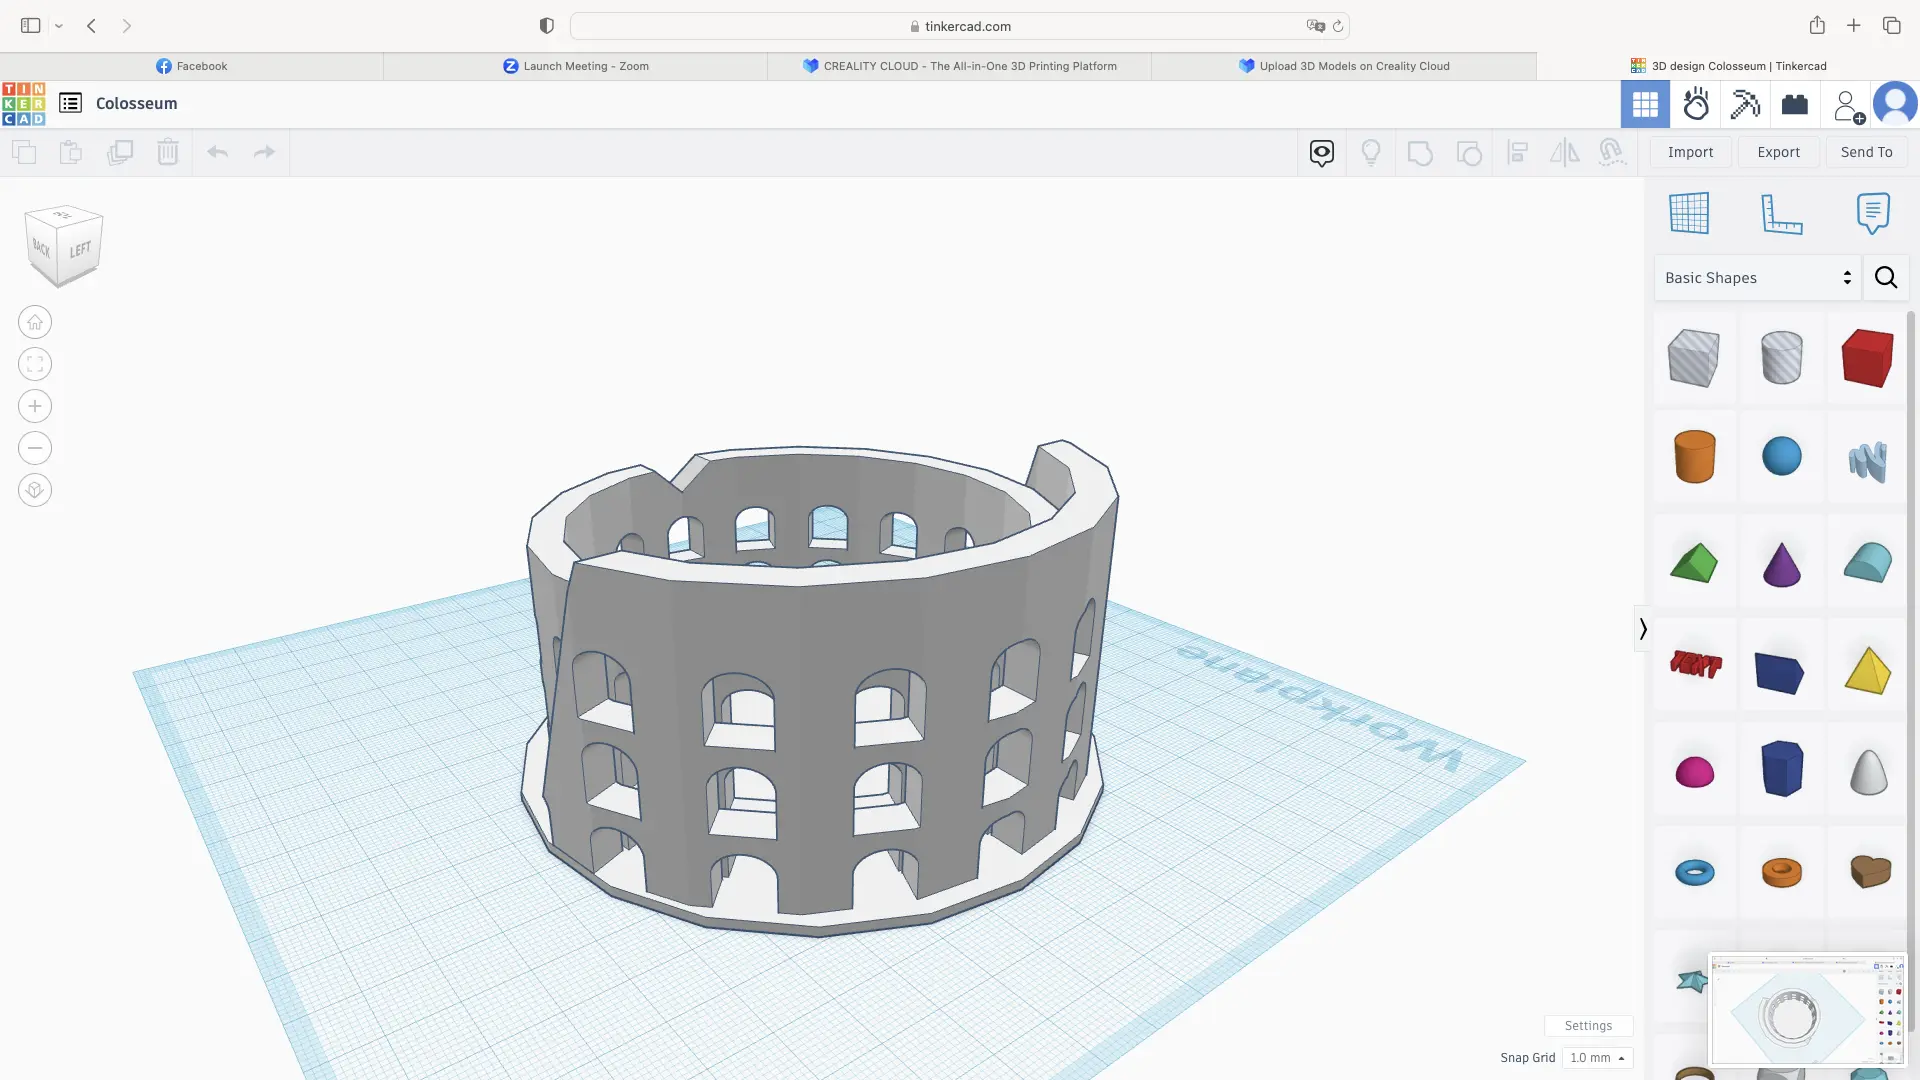The width and height of the screenshot is (1920, 1080).
Task: Select the Ruler tool icon
Action: tap(1781, 213)
